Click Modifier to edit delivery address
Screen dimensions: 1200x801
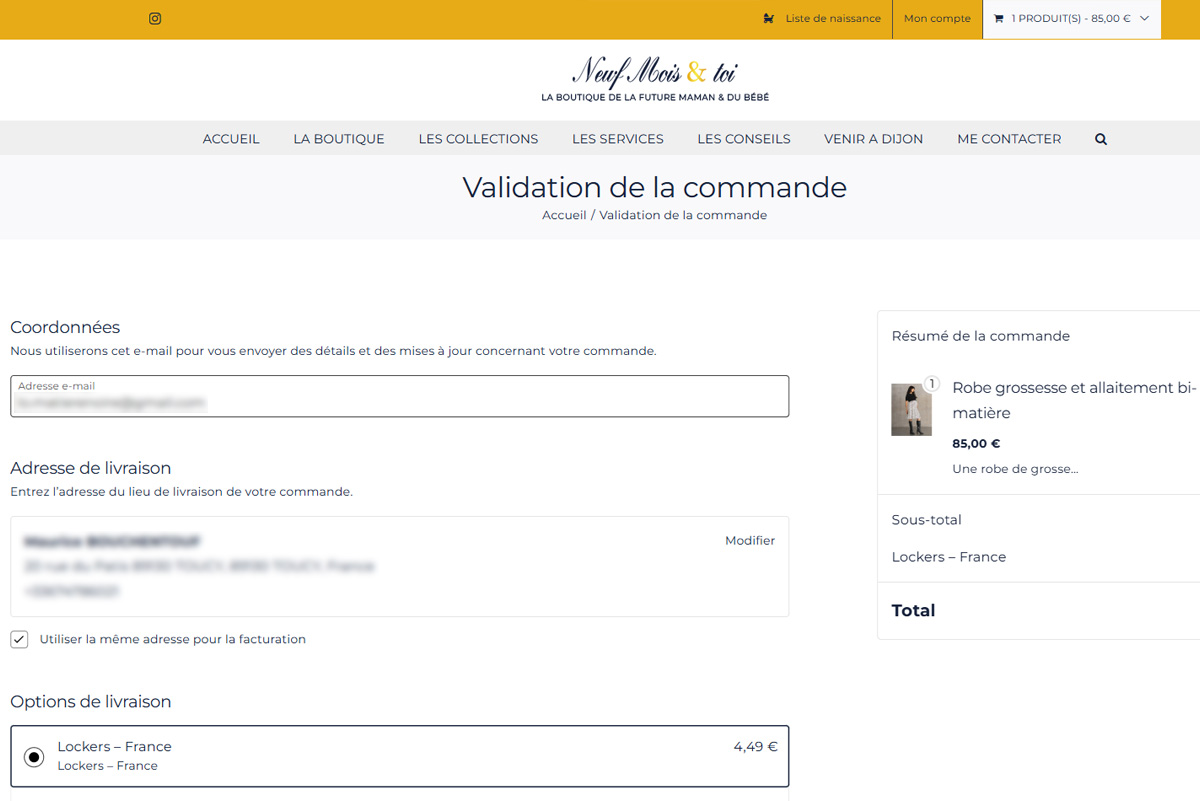tap(750, 540)
